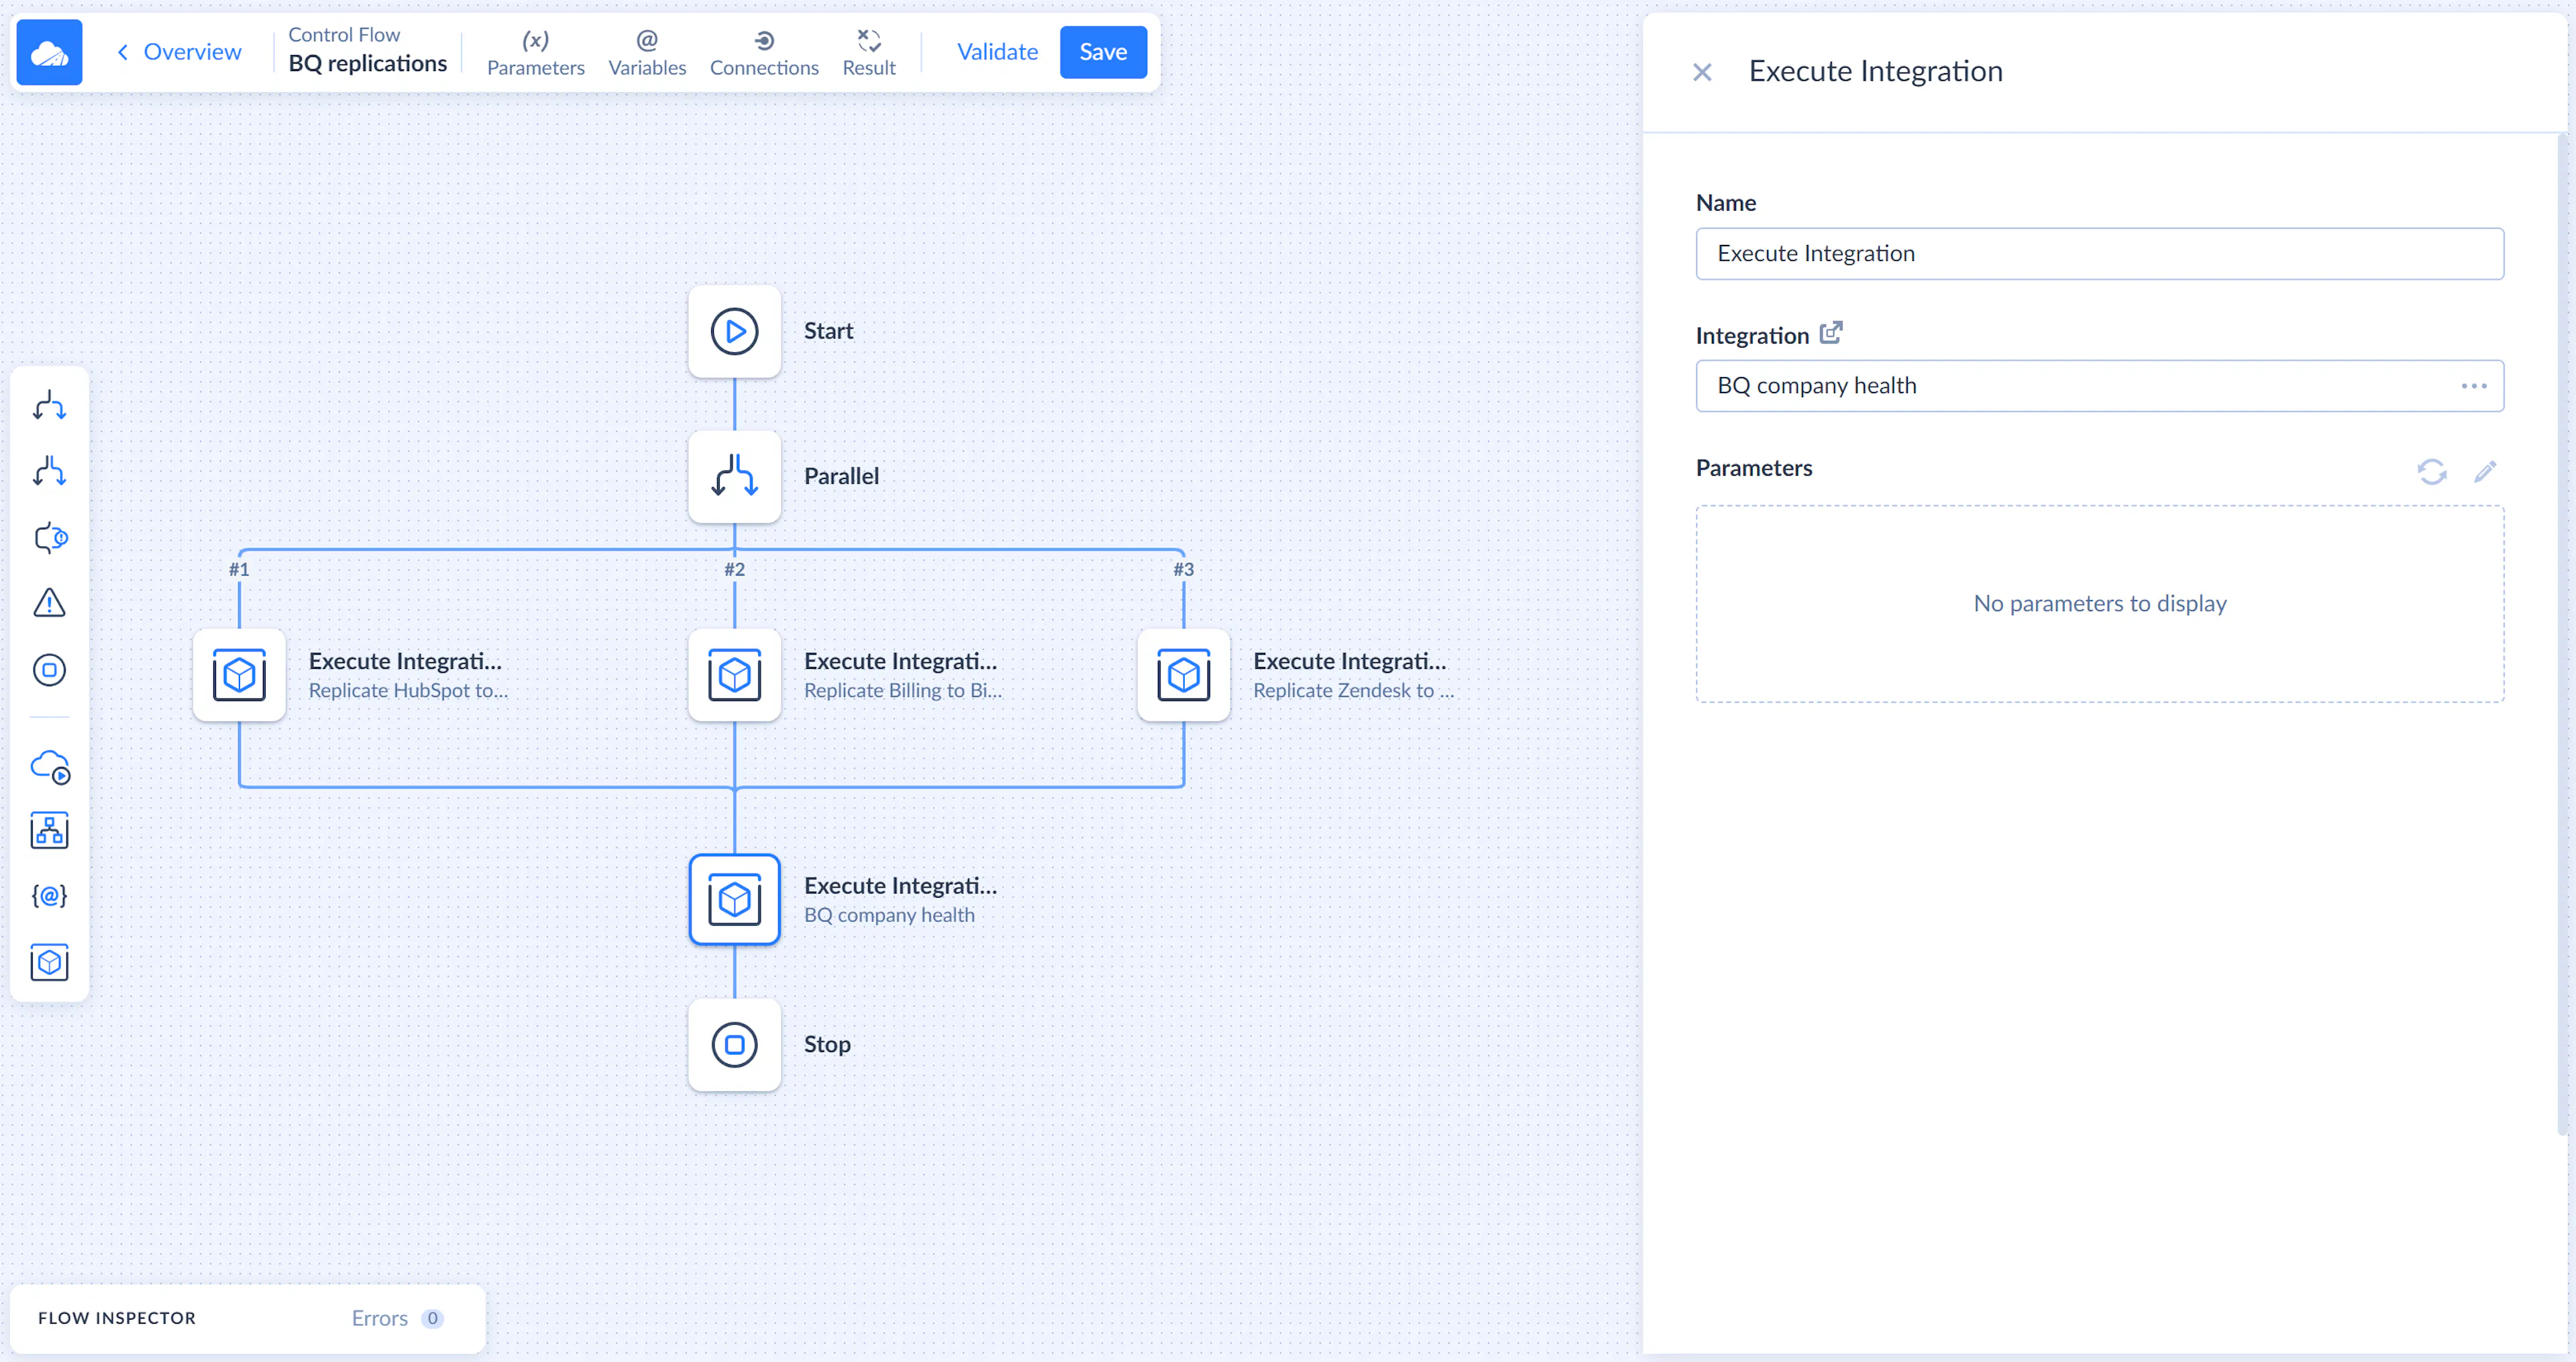
Task: Open the Parameters tab in top toolbar
Action: (535, 52)
